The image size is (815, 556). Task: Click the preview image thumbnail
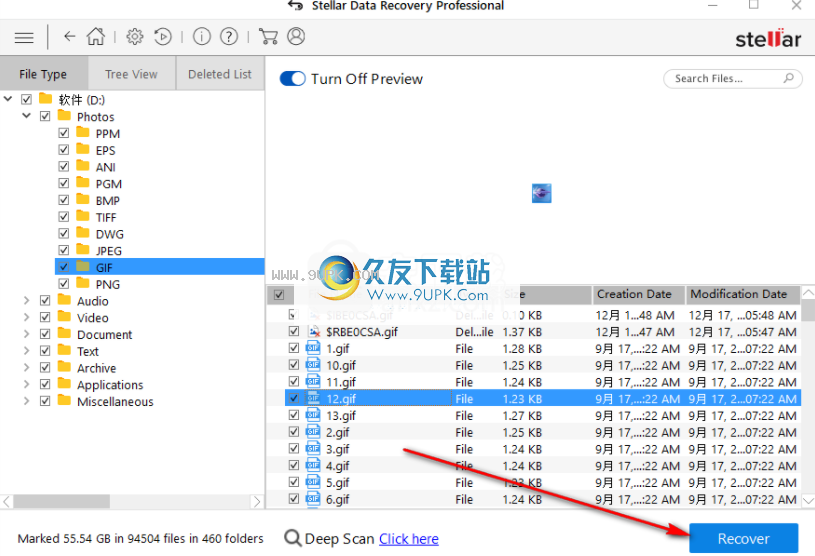[542, 193]
